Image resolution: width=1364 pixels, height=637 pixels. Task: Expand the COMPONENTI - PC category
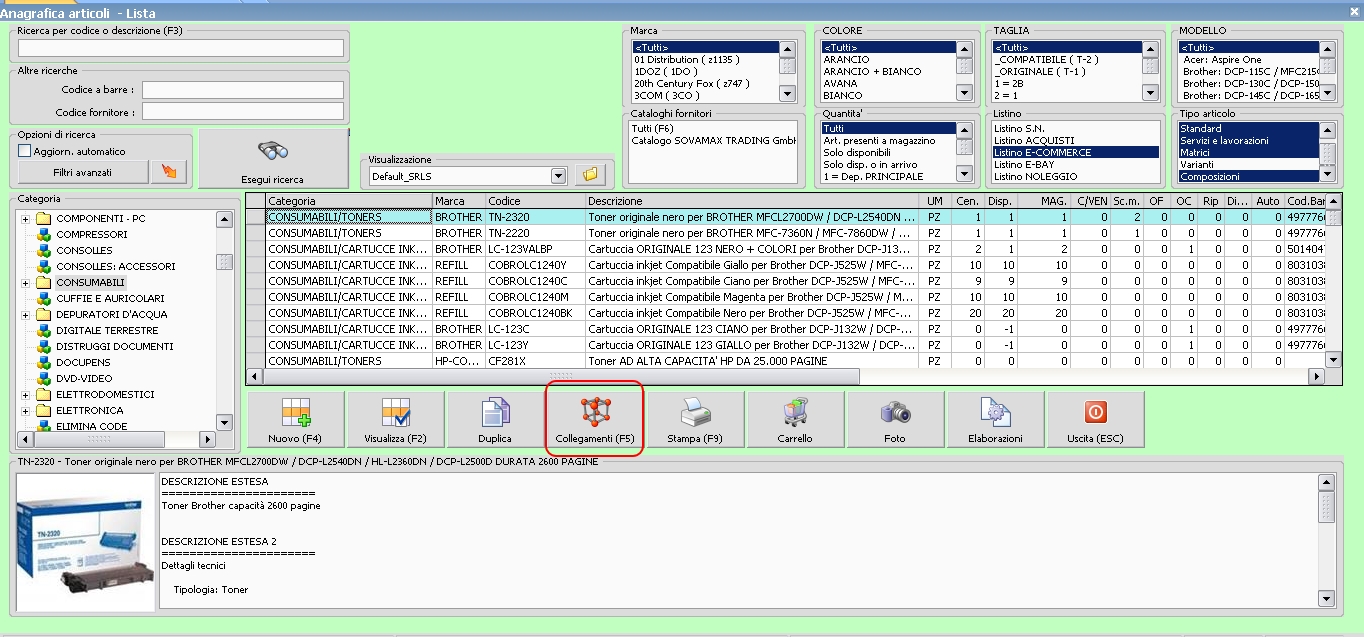click(24, 218)
